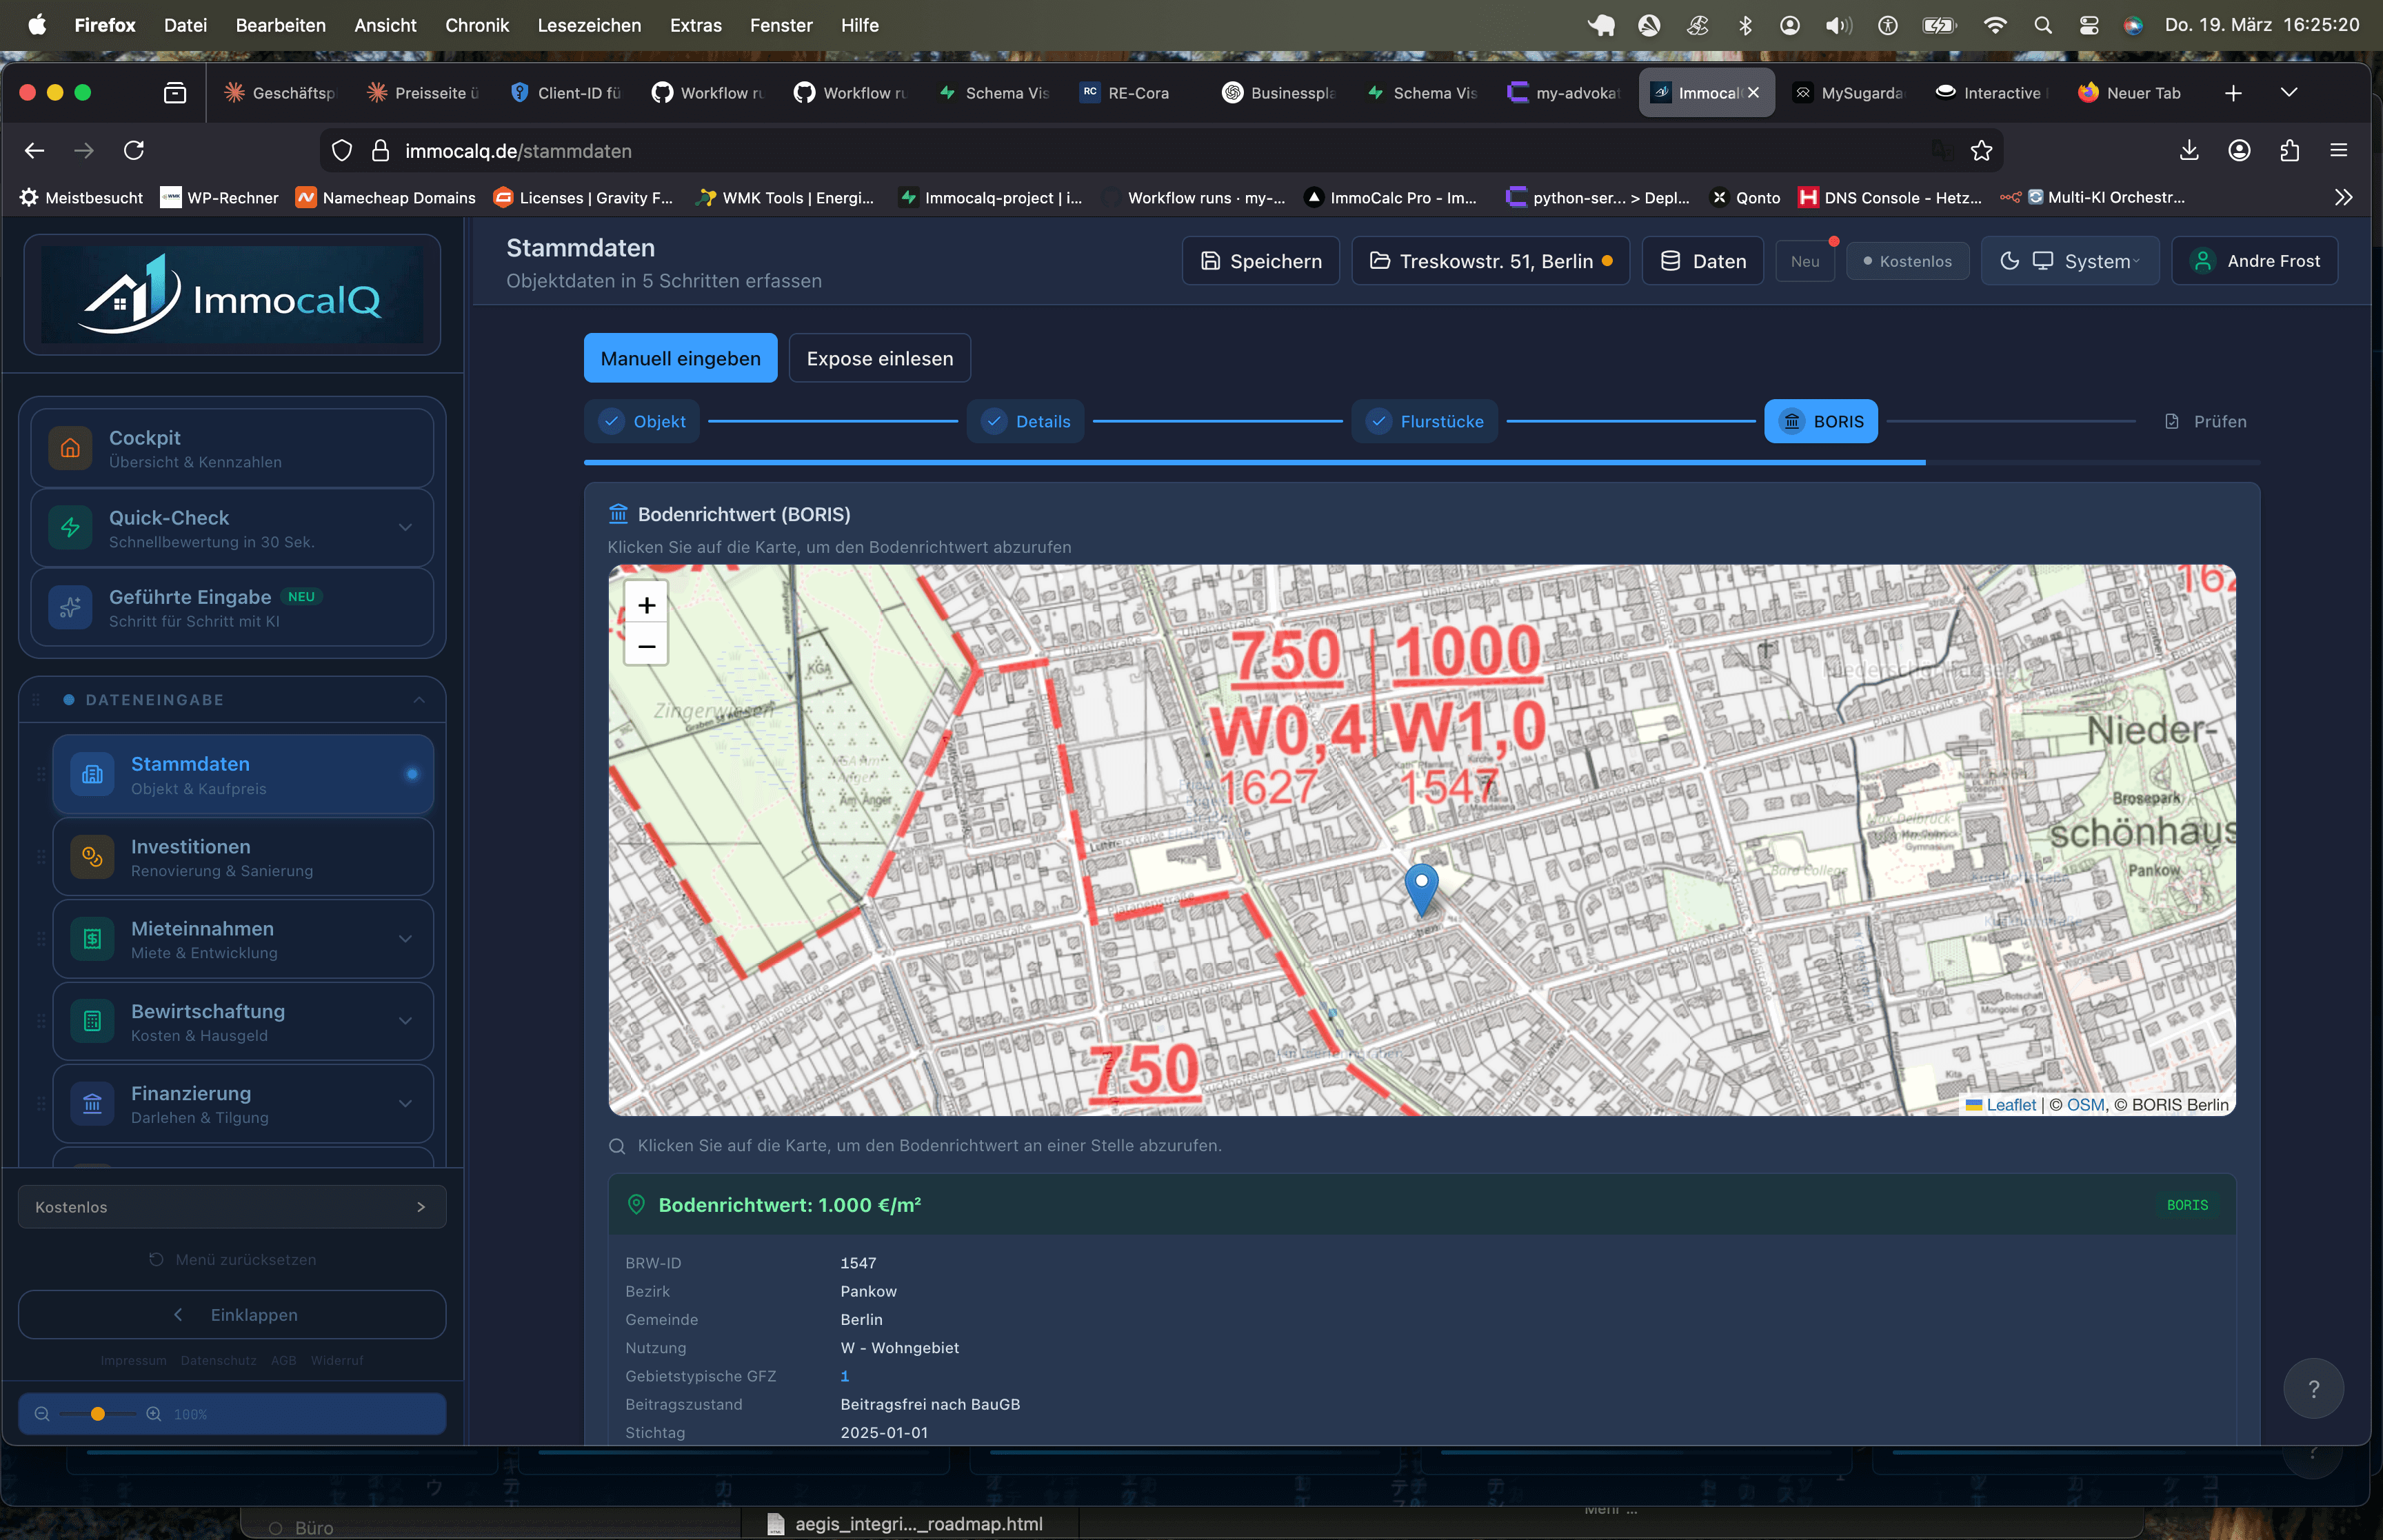Click the Stammdaten building icon

click(x=92, y=775)
